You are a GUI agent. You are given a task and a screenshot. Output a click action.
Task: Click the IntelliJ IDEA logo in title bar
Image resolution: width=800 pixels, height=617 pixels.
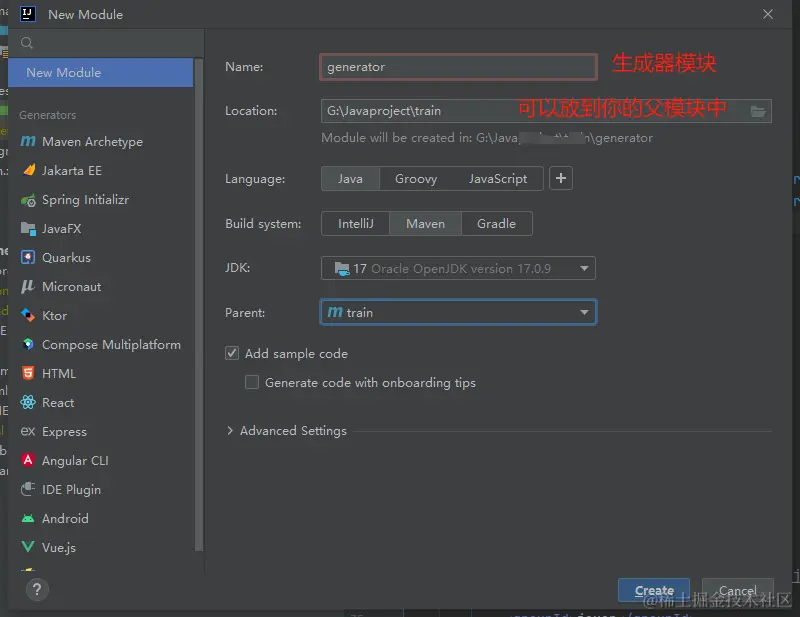pos(28,14)
